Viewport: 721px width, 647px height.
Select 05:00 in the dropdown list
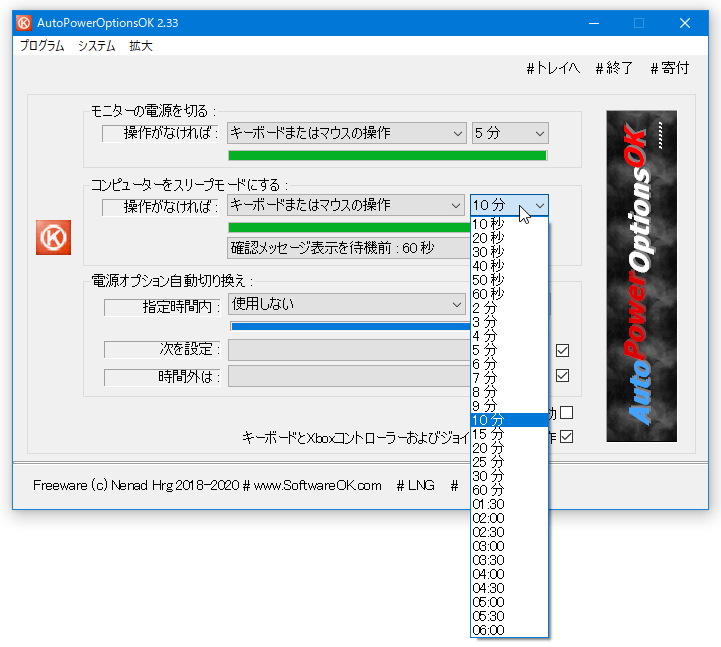coord(509,602)
